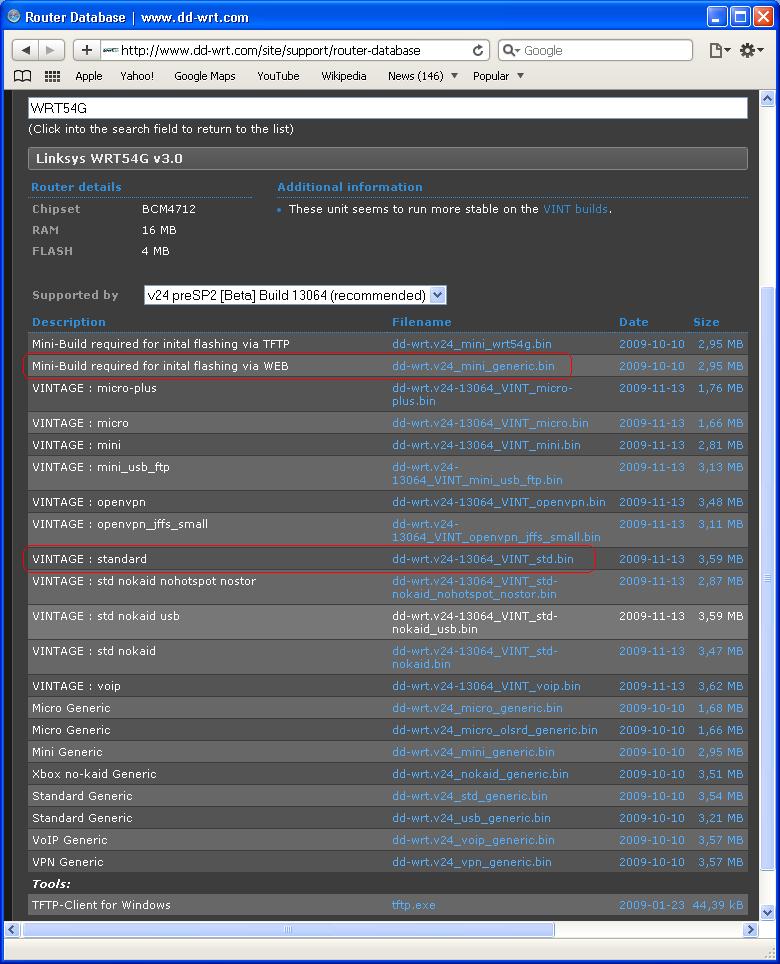Download dd-wrt.v24_nokaid_generic.bin
The height and width of the screenshot is (964, 780).
coord(480,775)
